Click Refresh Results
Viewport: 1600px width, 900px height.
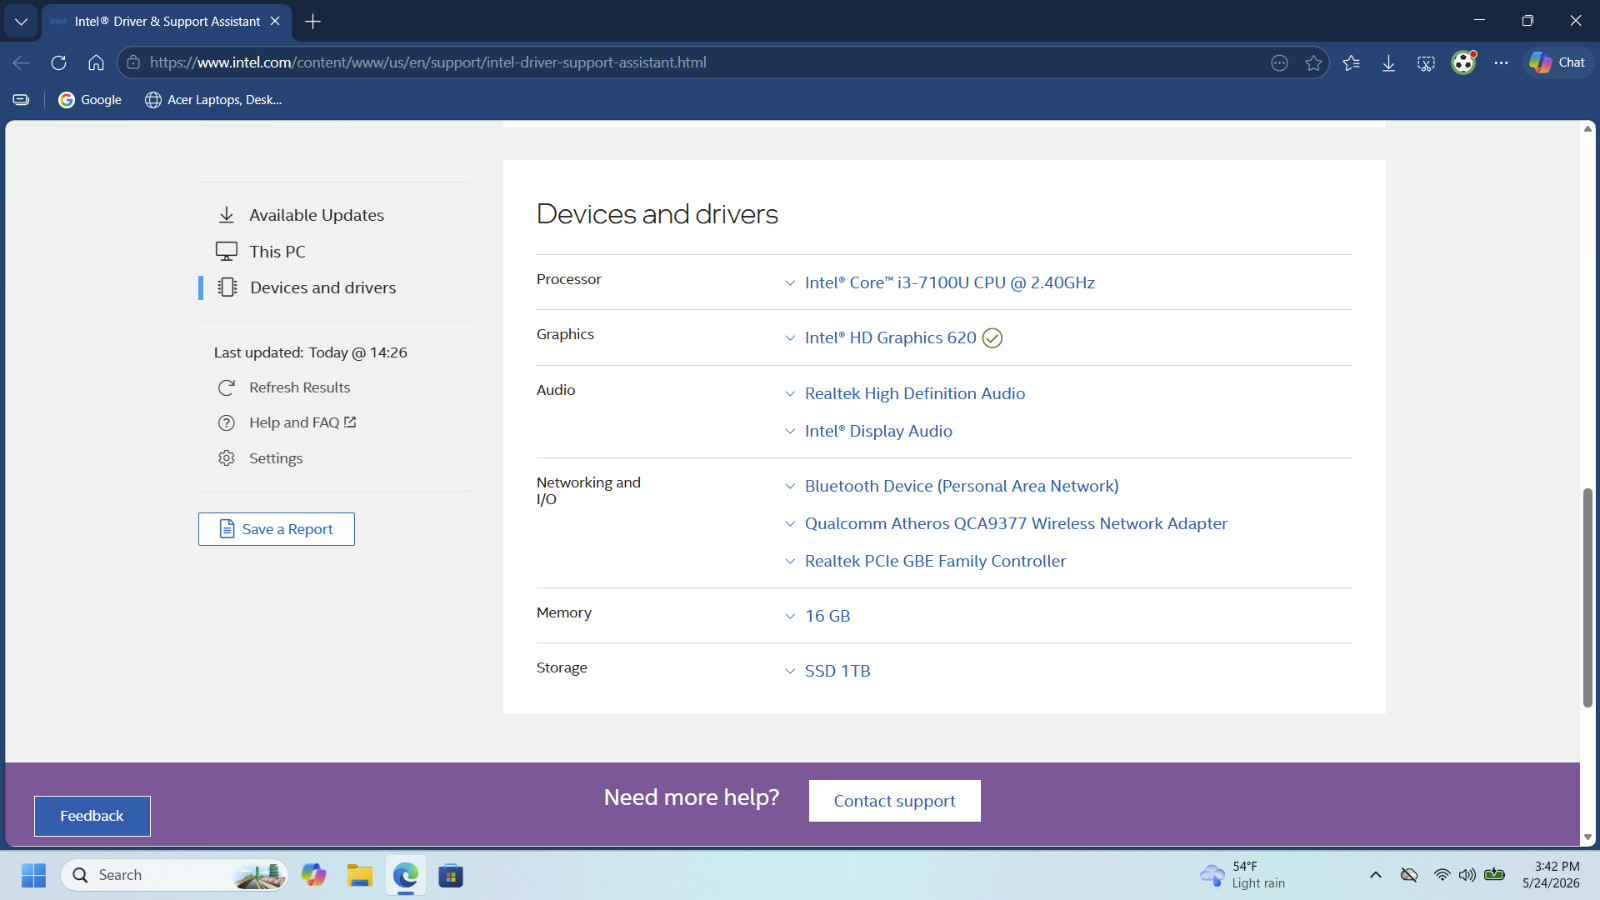coord(299,388)
